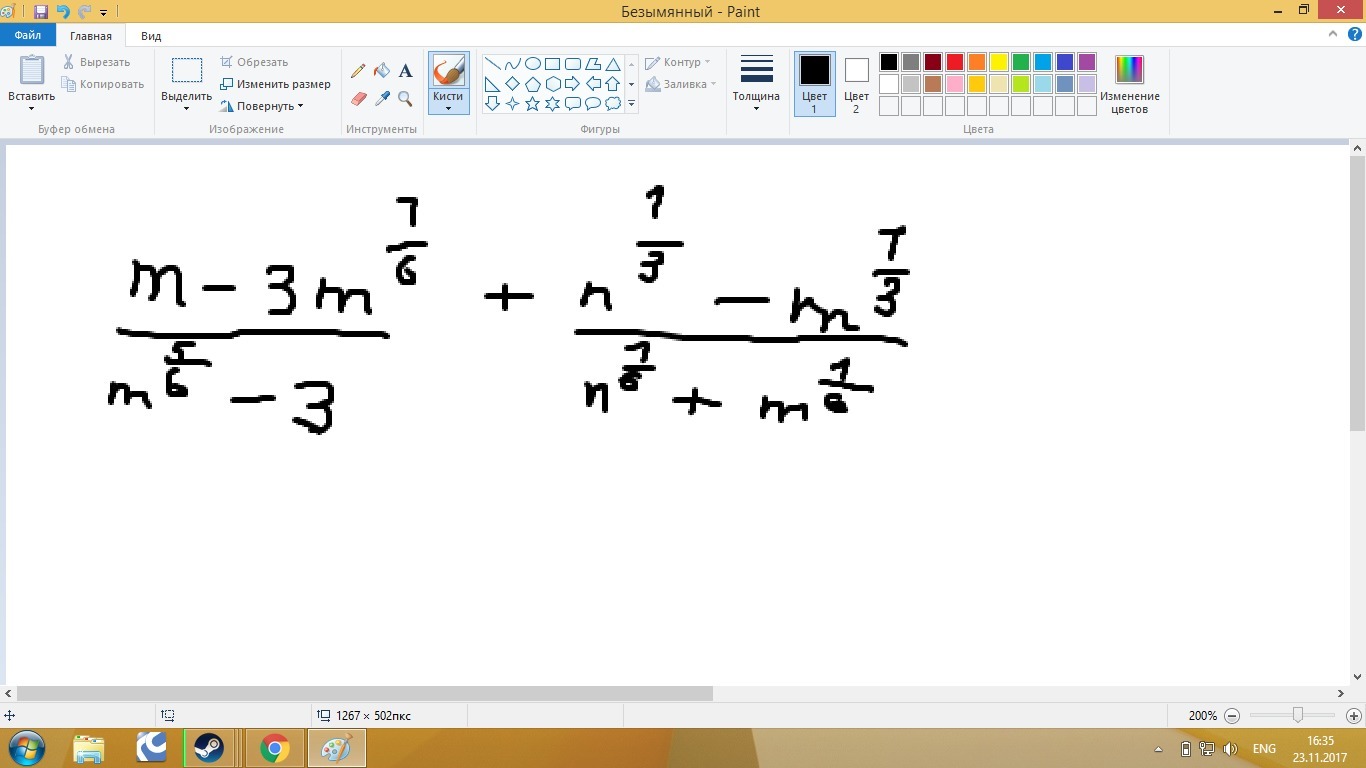Show hidden system tray icons

click(1159, 749)
